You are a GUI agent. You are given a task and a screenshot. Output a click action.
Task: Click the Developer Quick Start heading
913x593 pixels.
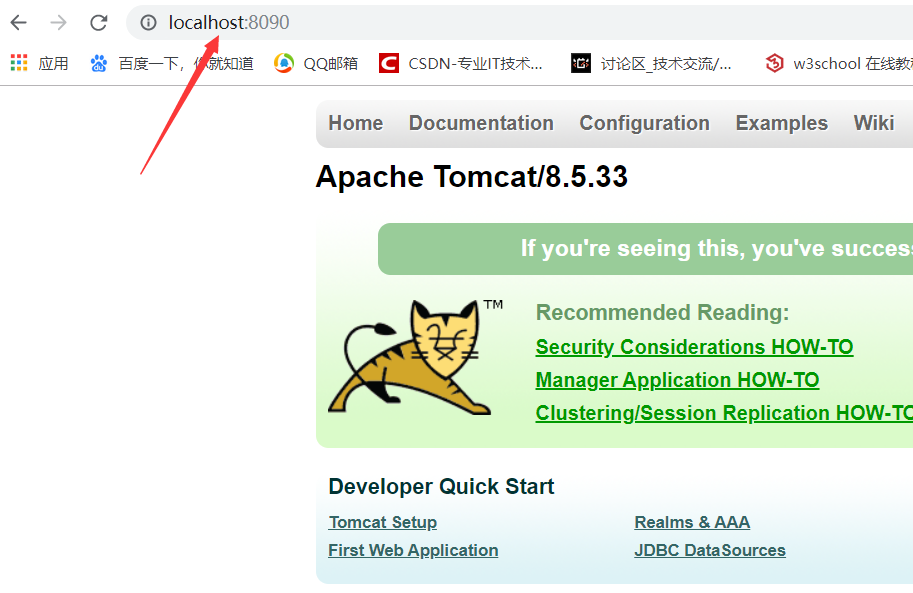[441, 486]
